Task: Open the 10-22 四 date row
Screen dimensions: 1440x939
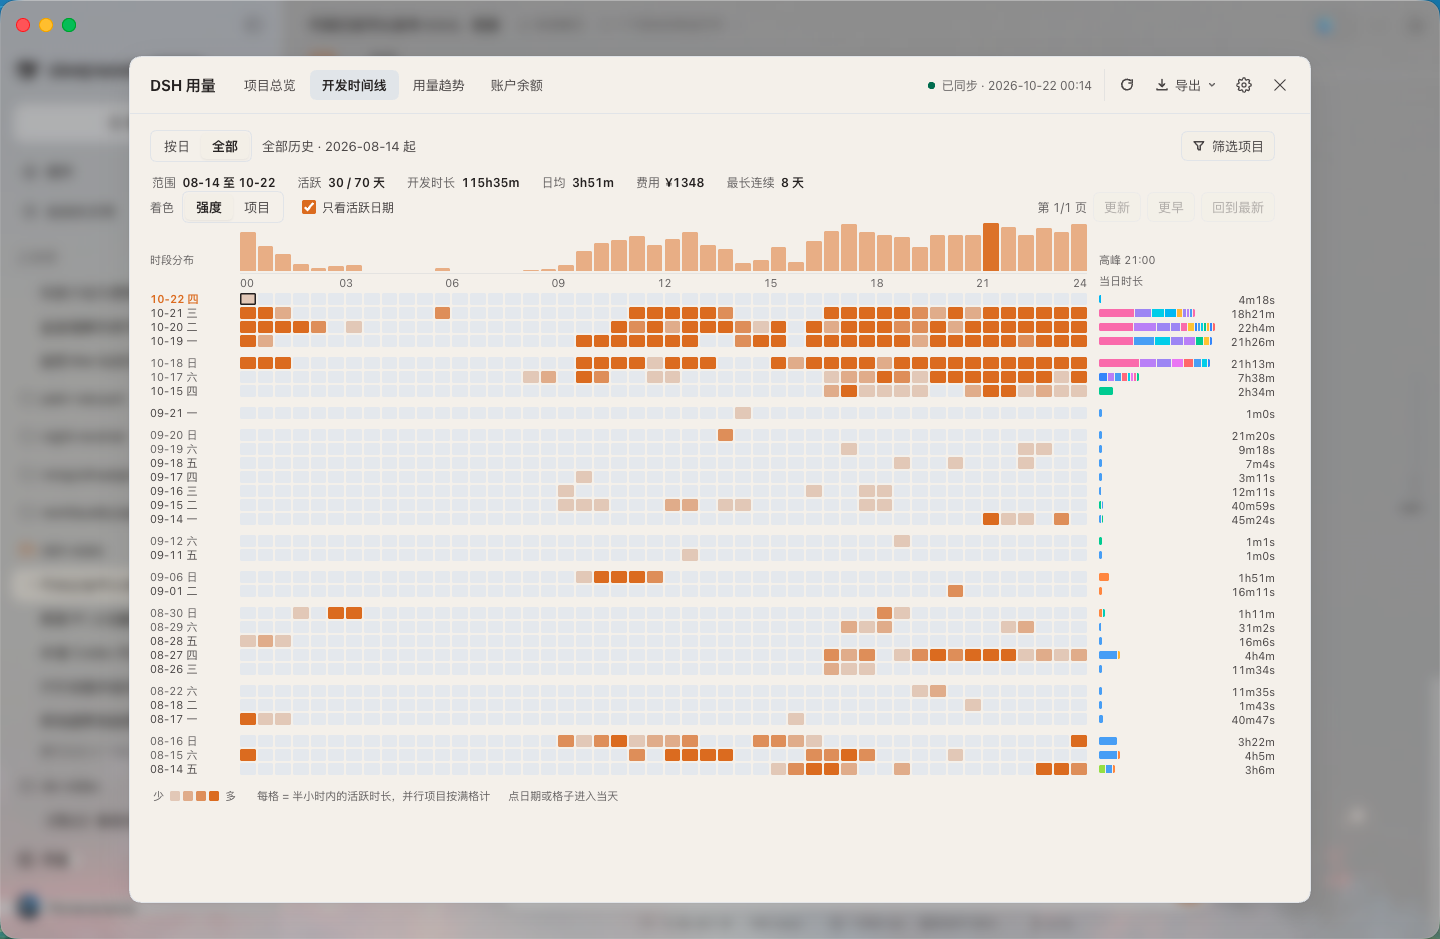Action: (x=175, y=299)
